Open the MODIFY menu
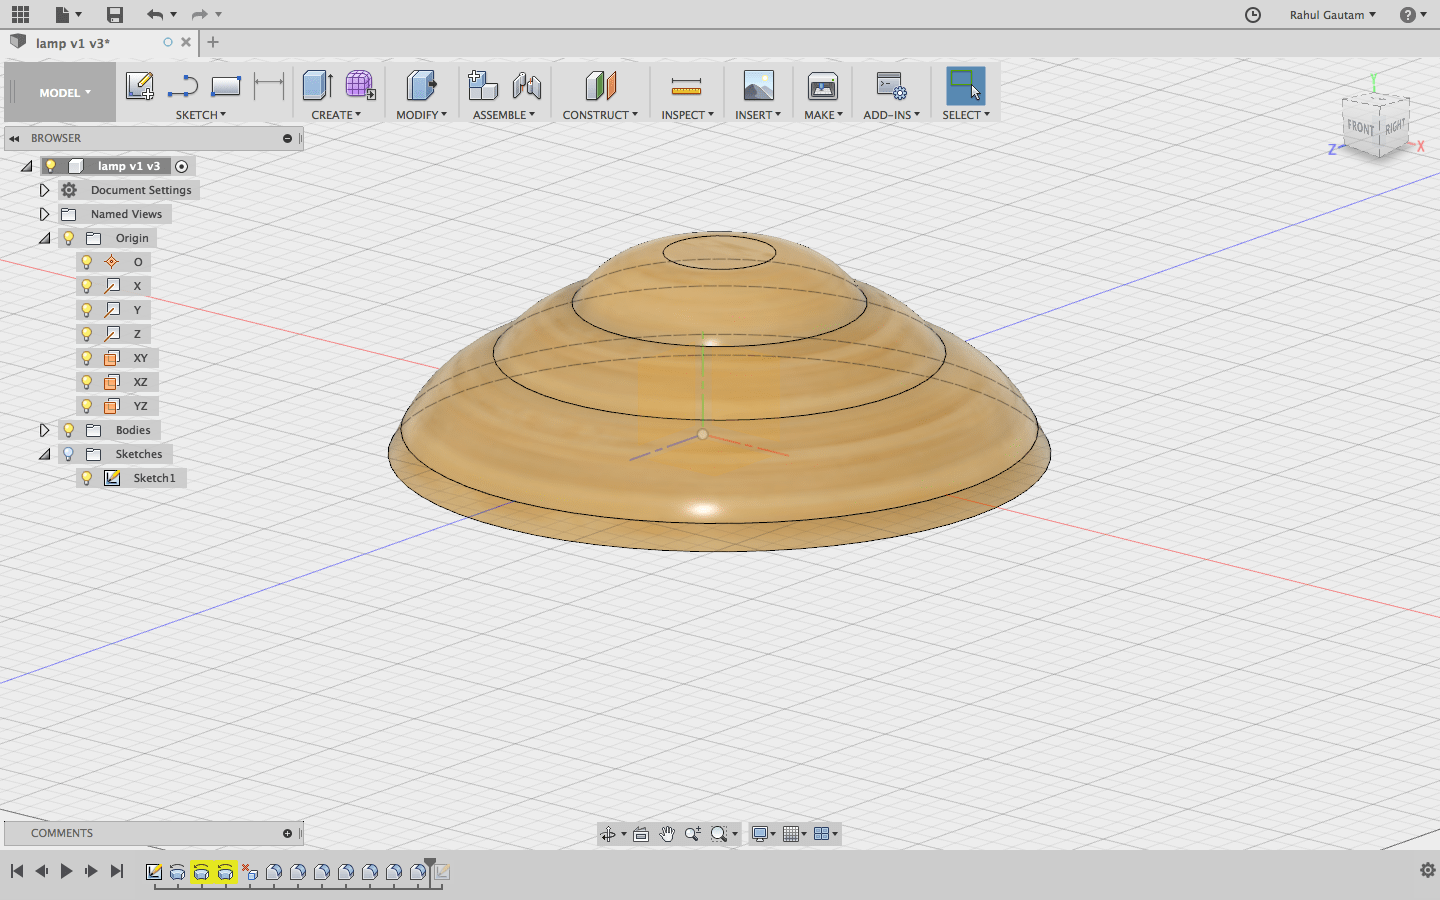Viewport: 1440px width, 900px height. pyautogui.click(x=421, y=115)
